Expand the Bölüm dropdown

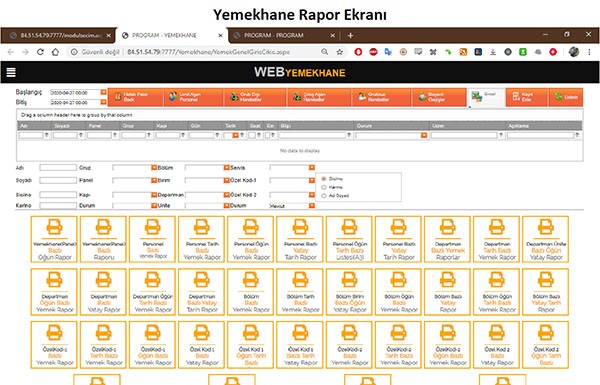coord(227,168)
